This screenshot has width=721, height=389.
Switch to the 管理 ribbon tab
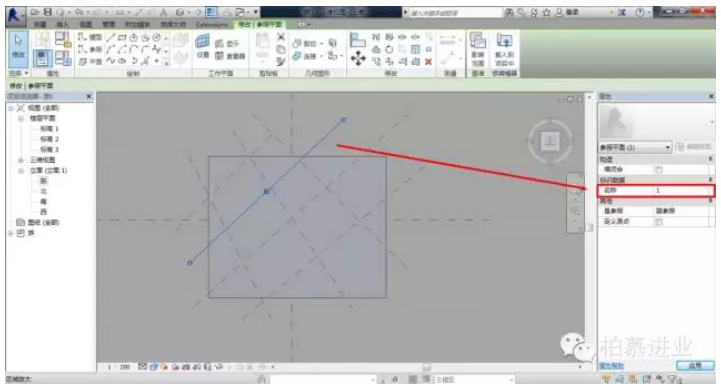tap(109, 24)
